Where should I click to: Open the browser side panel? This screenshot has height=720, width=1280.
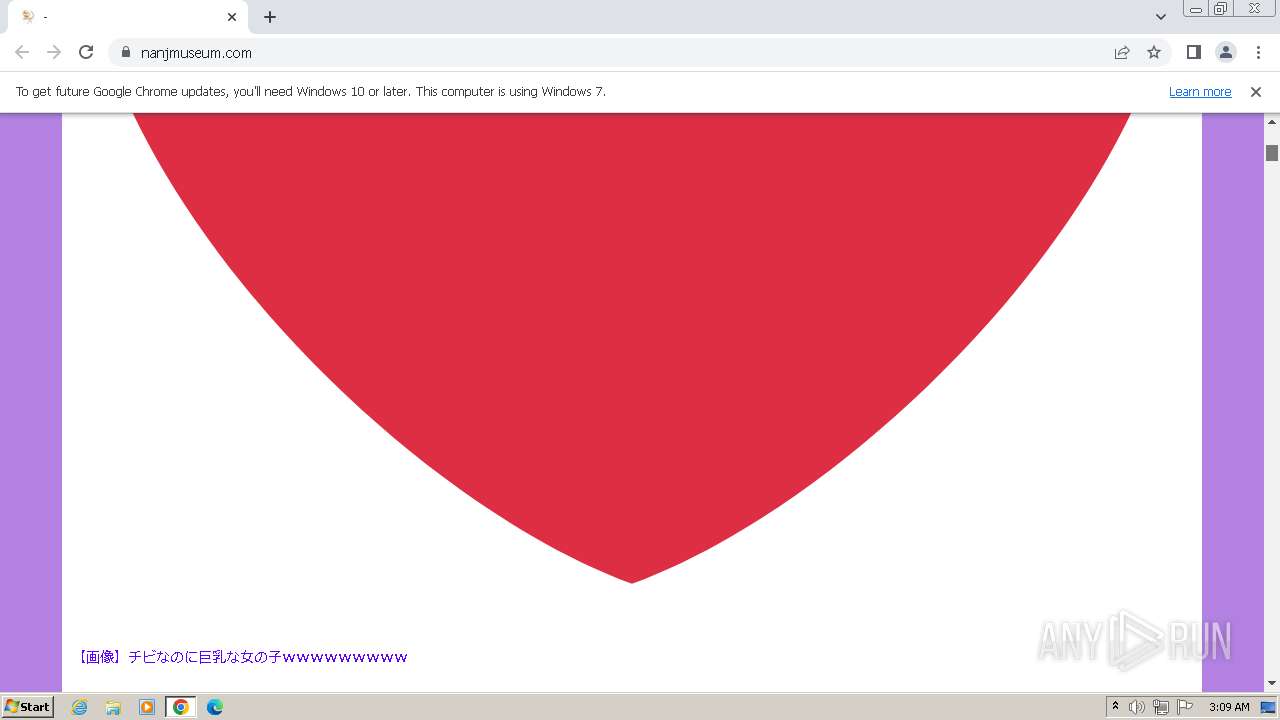[x=1193, y=52]
